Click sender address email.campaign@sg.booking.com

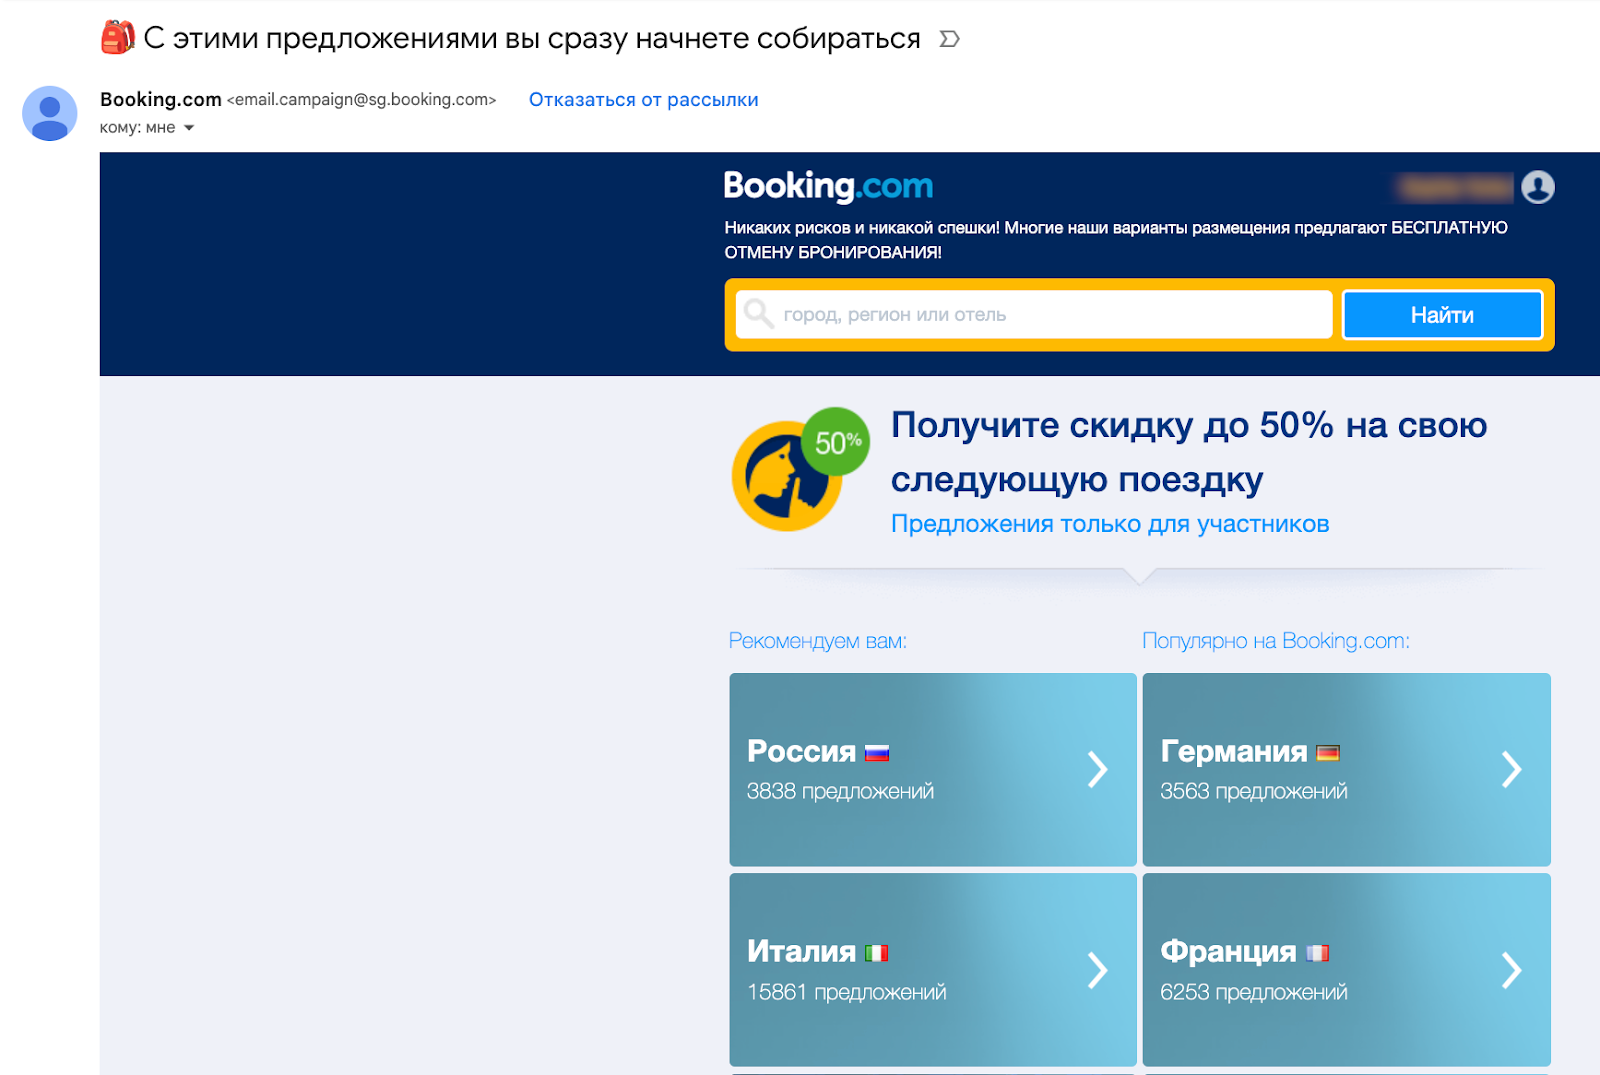click(362, 100)
